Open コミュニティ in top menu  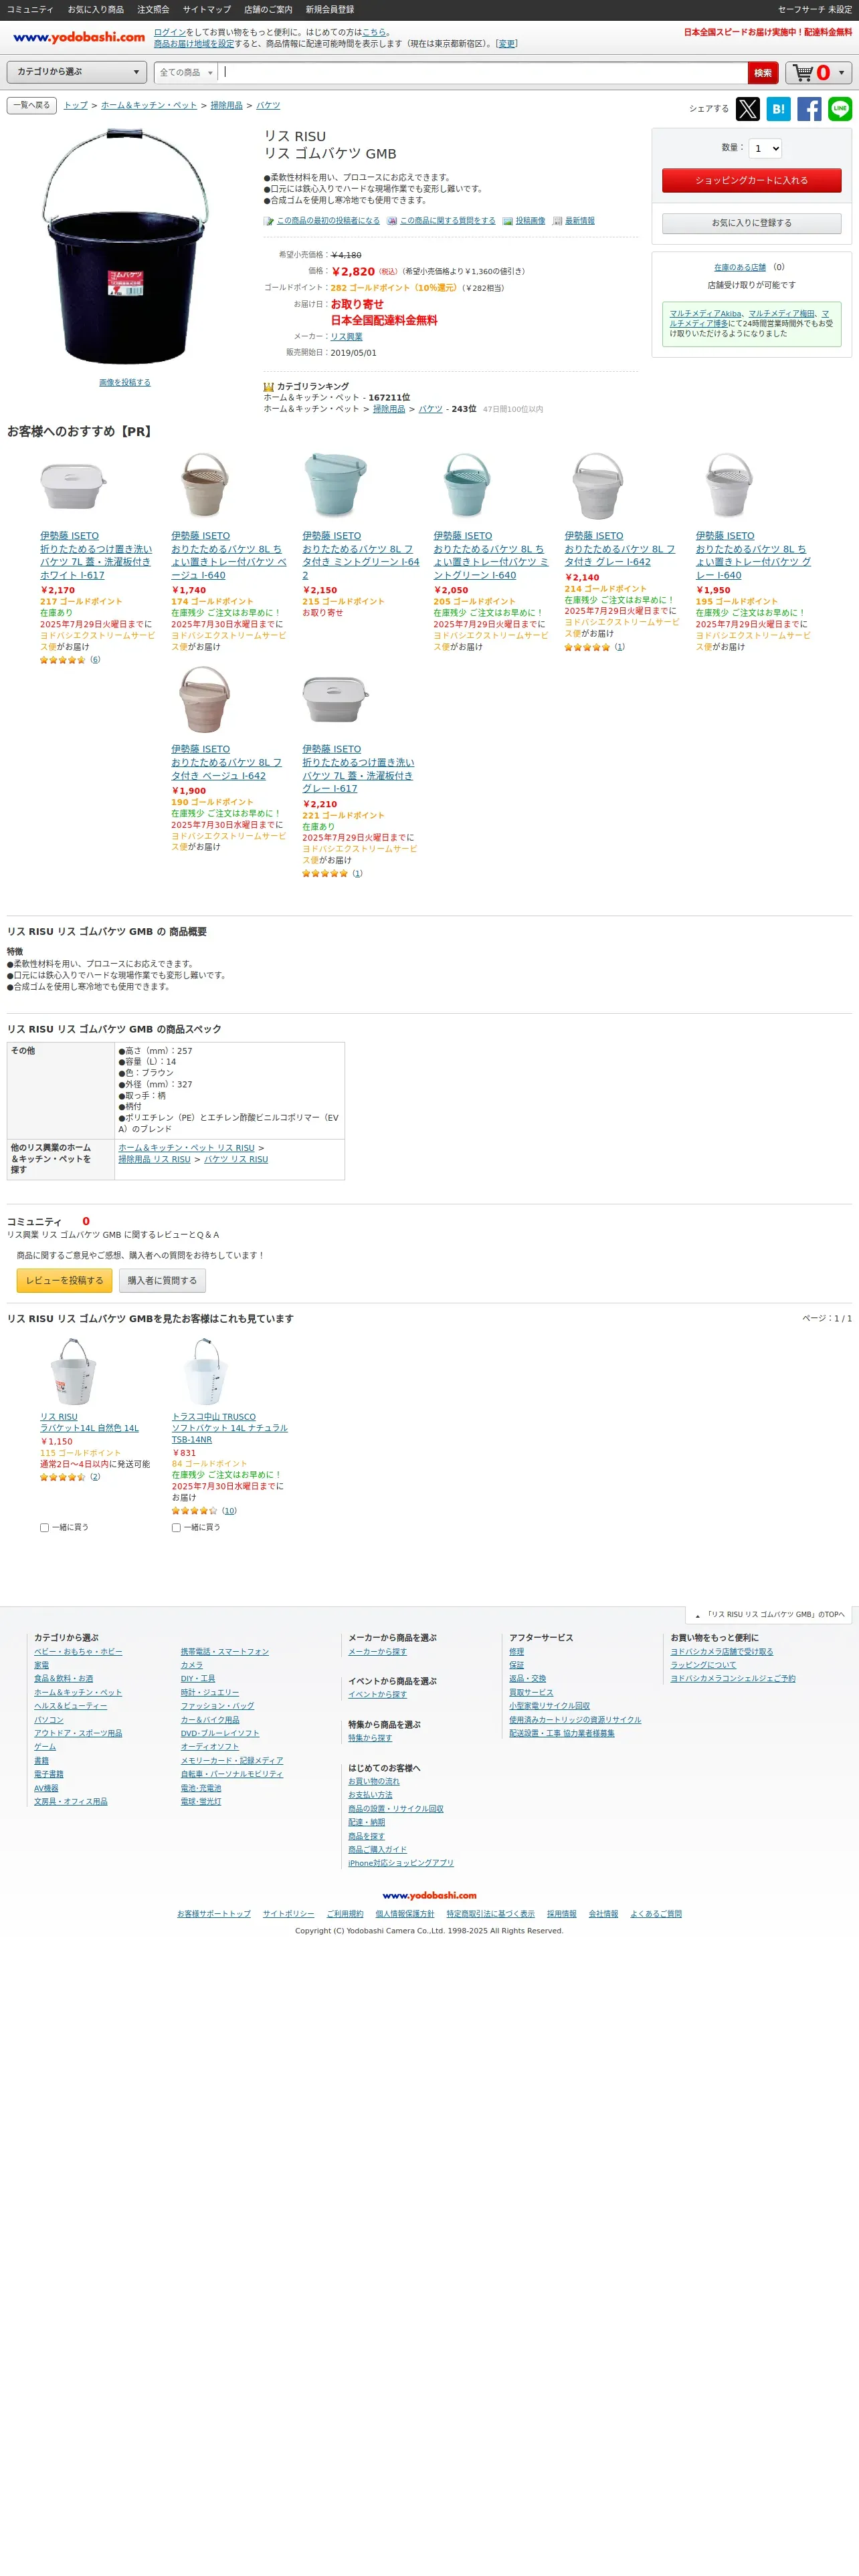pos(30,10)
